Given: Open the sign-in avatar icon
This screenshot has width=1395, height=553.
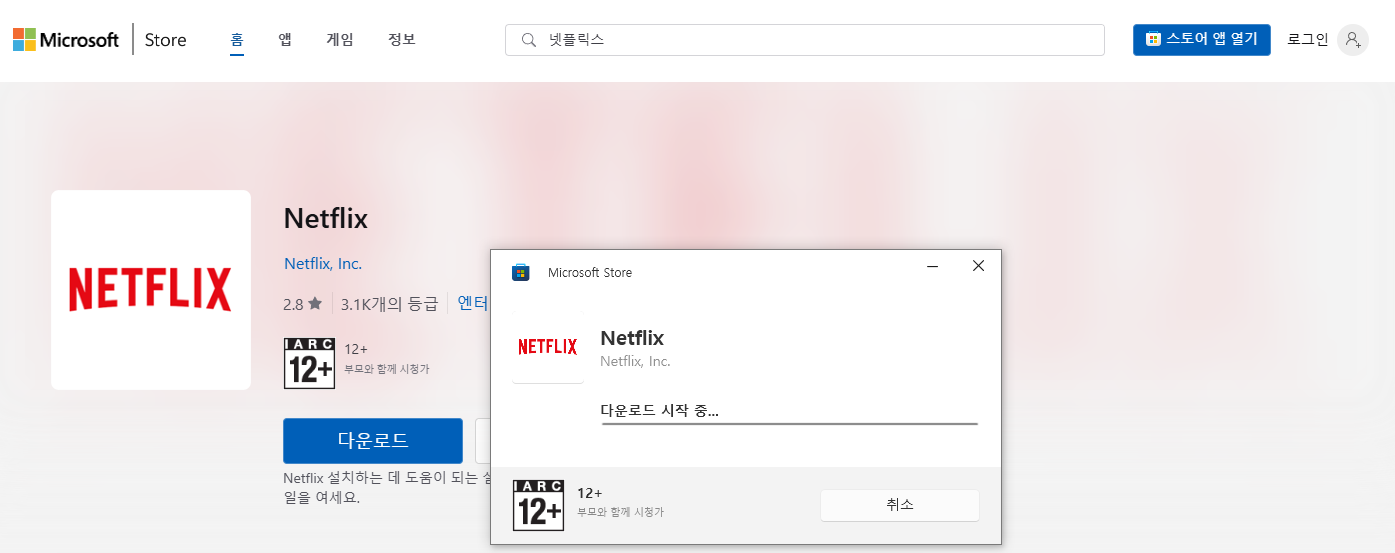Looking at the screenshot, I should pyautogui.click(x=1353, y=40).
